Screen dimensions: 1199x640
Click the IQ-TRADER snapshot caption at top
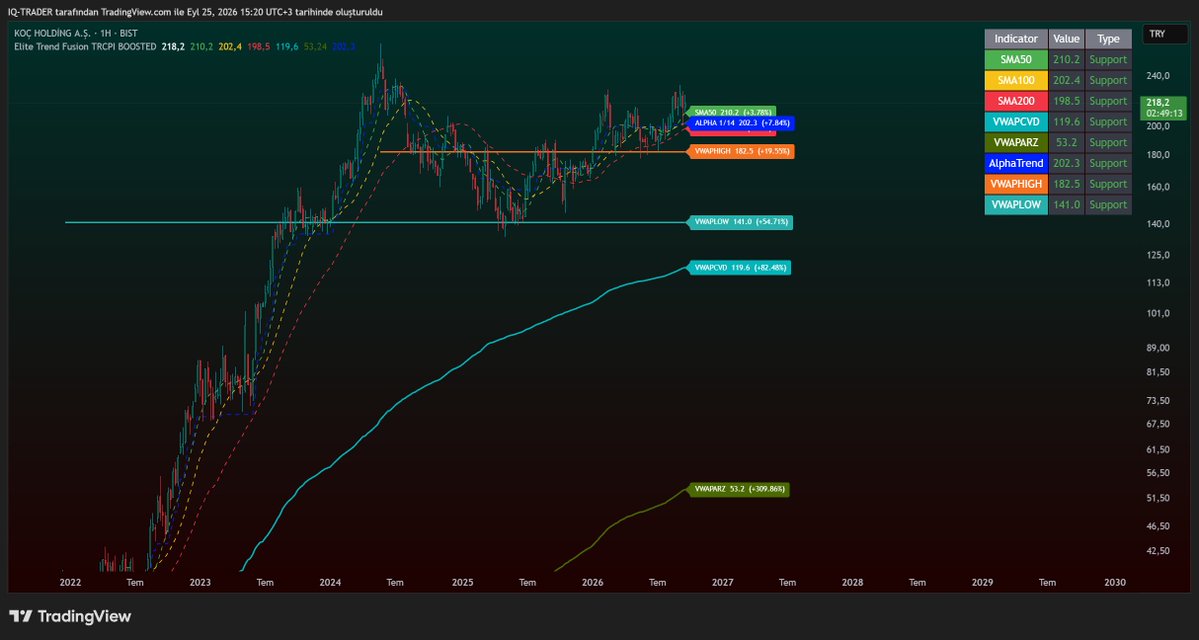[x=197, y=11]
